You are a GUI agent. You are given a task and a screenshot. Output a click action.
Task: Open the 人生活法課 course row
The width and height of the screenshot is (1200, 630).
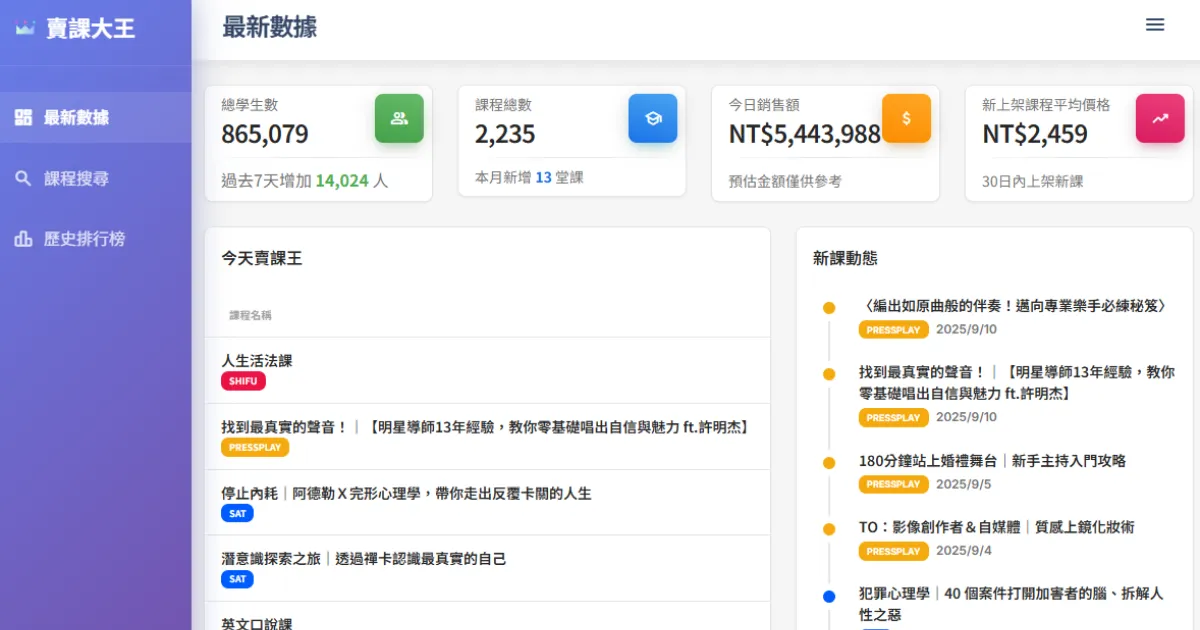point(257,361)
